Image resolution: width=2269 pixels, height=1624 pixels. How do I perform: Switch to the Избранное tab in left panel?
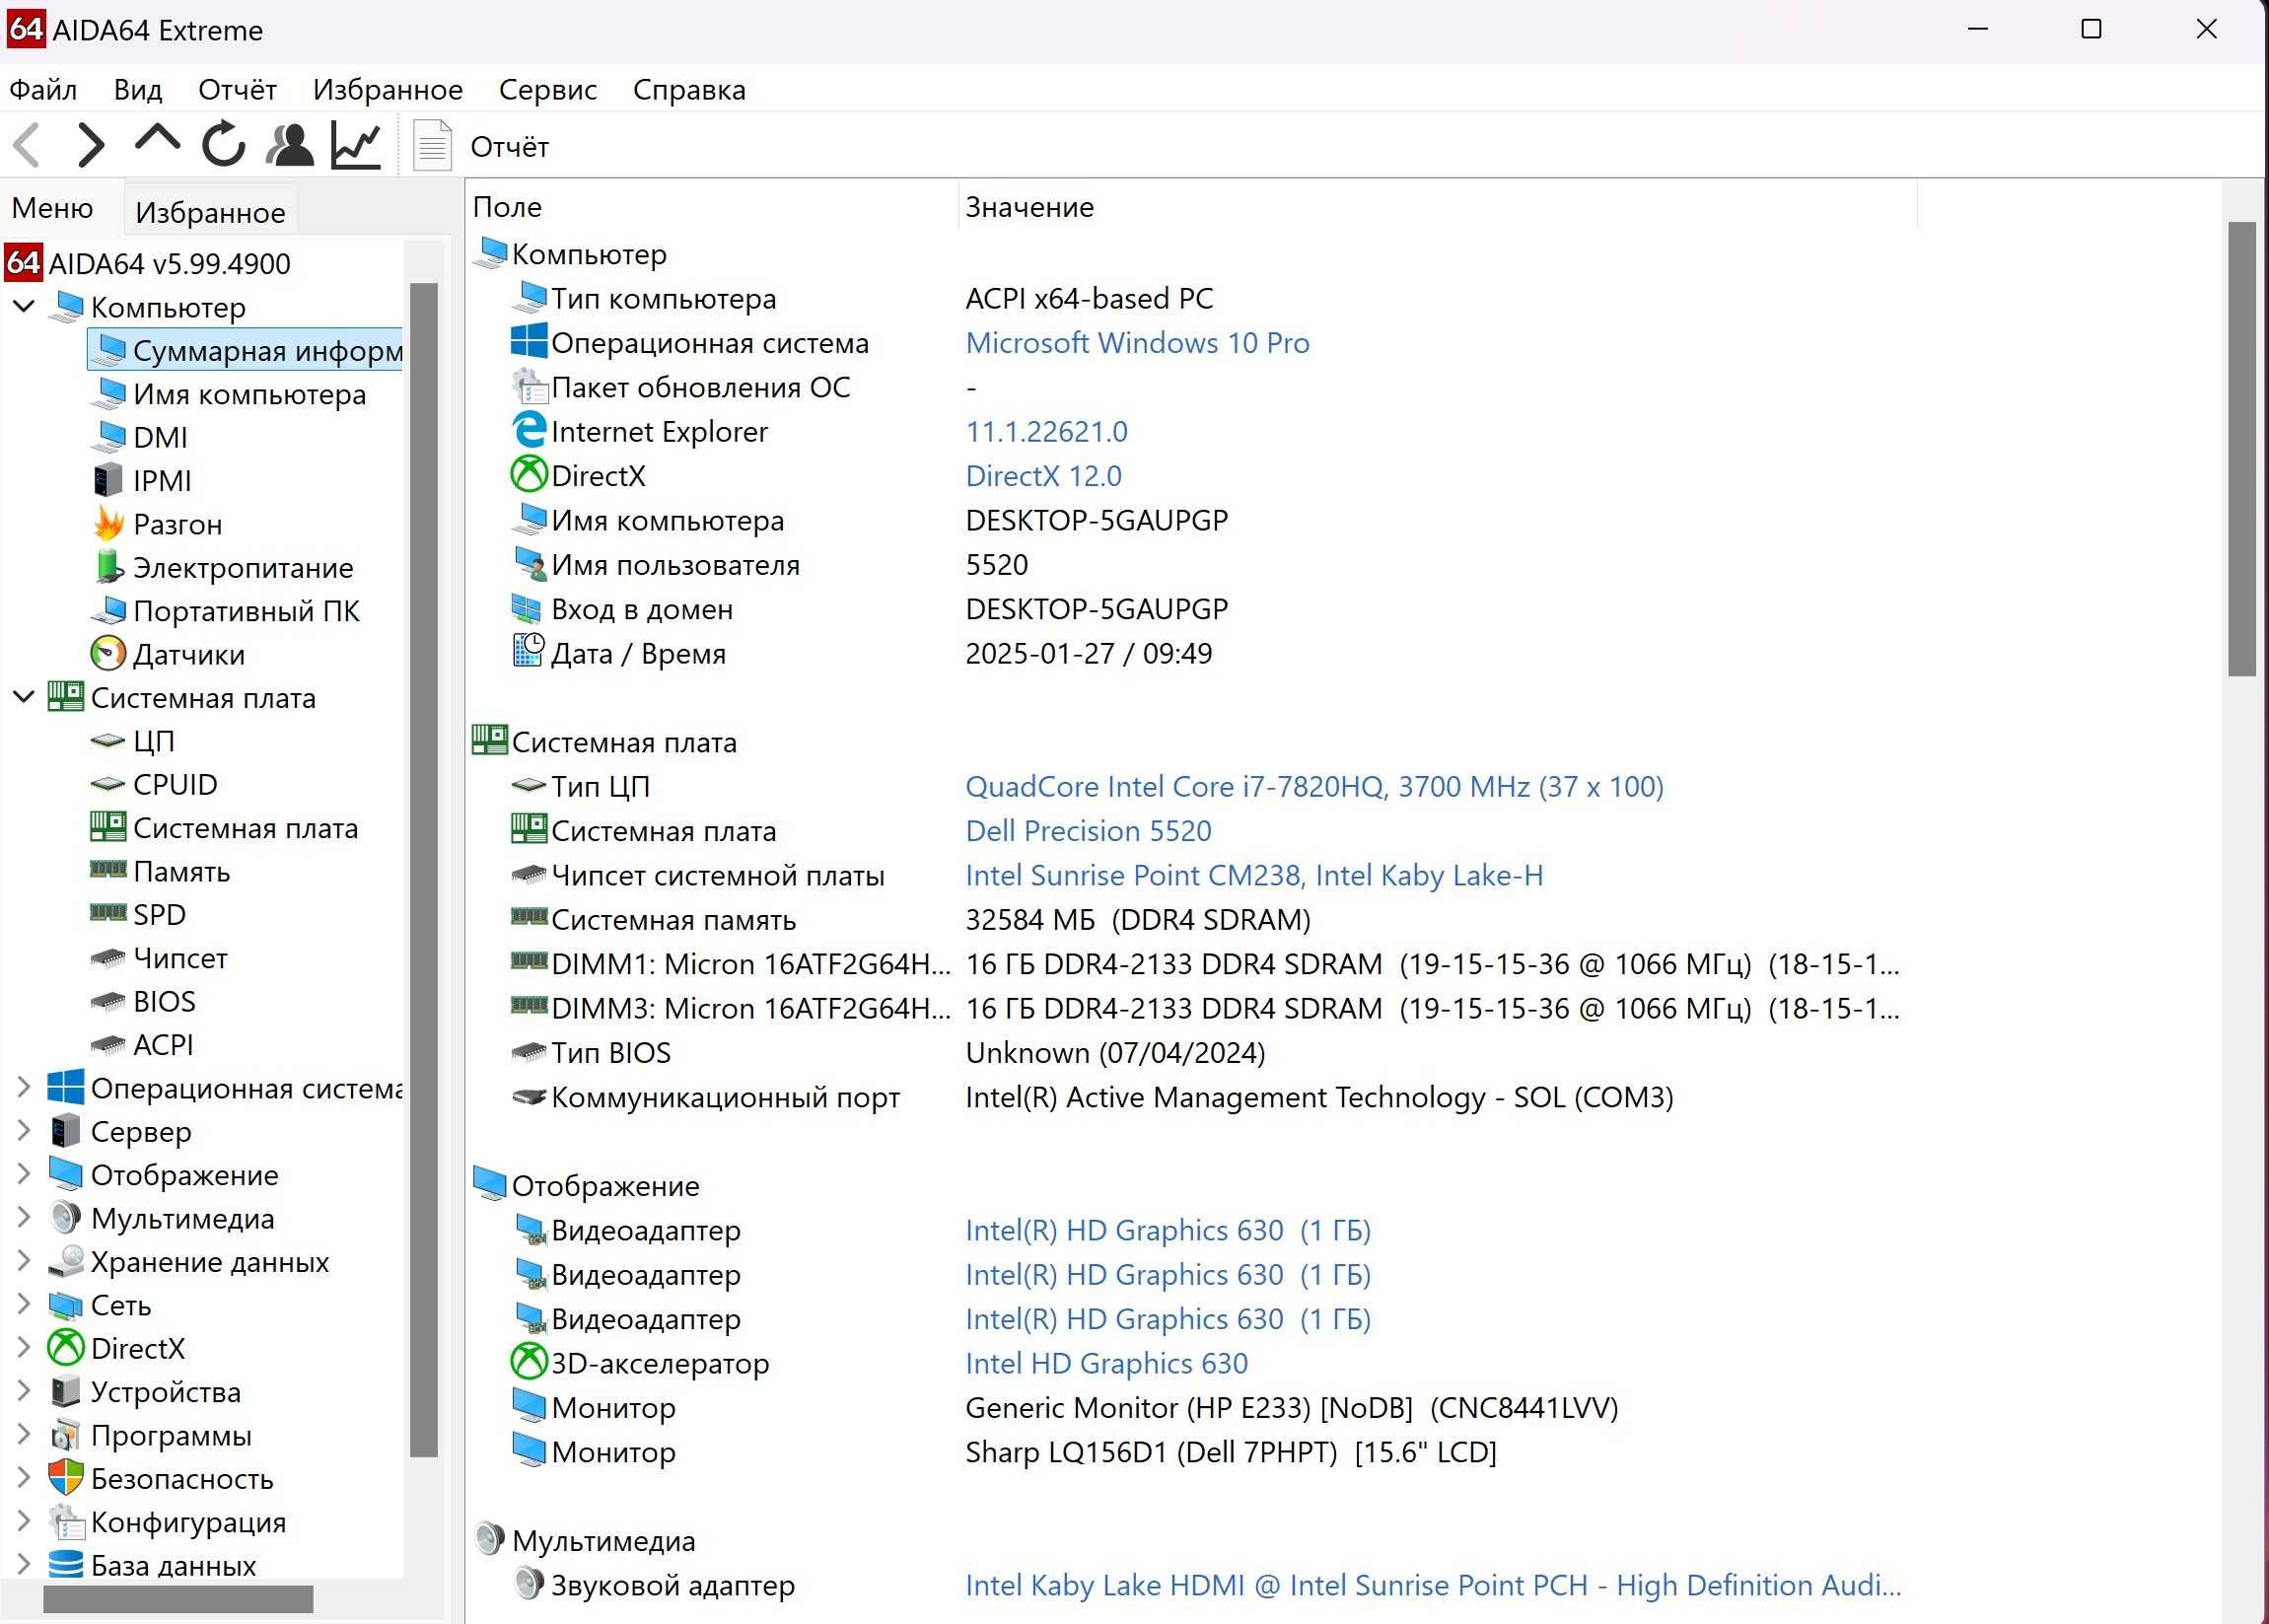[x=210, y=212]
